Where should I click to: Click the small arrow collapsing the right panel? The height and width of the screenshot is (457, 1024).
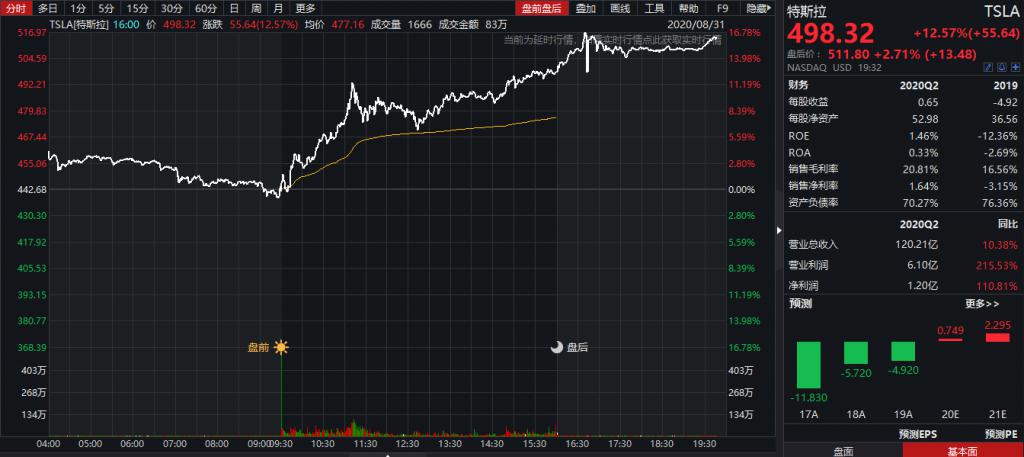tap(778, 230)
